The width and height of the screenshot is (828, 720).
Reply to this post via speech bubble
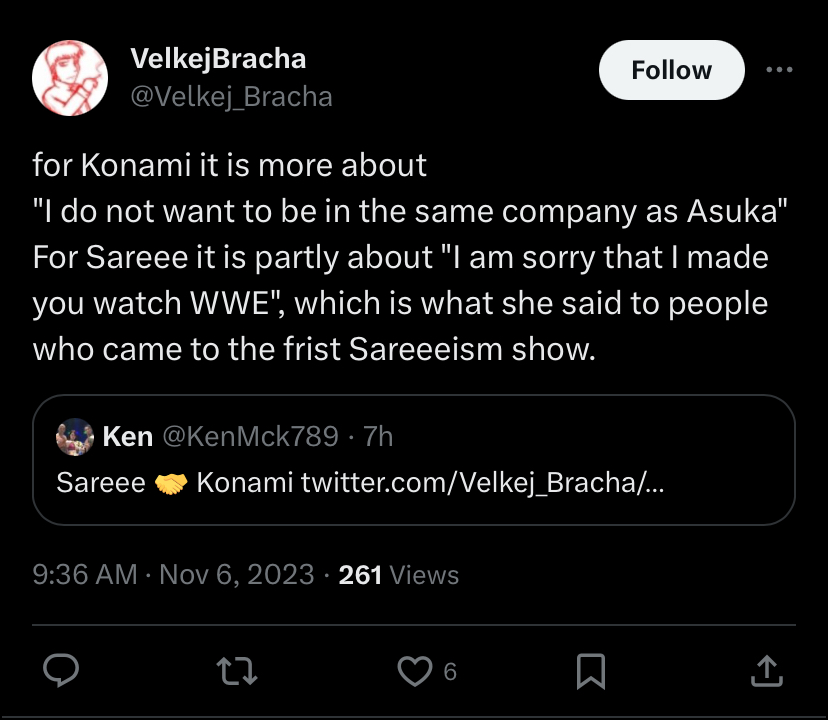(63, 671)
